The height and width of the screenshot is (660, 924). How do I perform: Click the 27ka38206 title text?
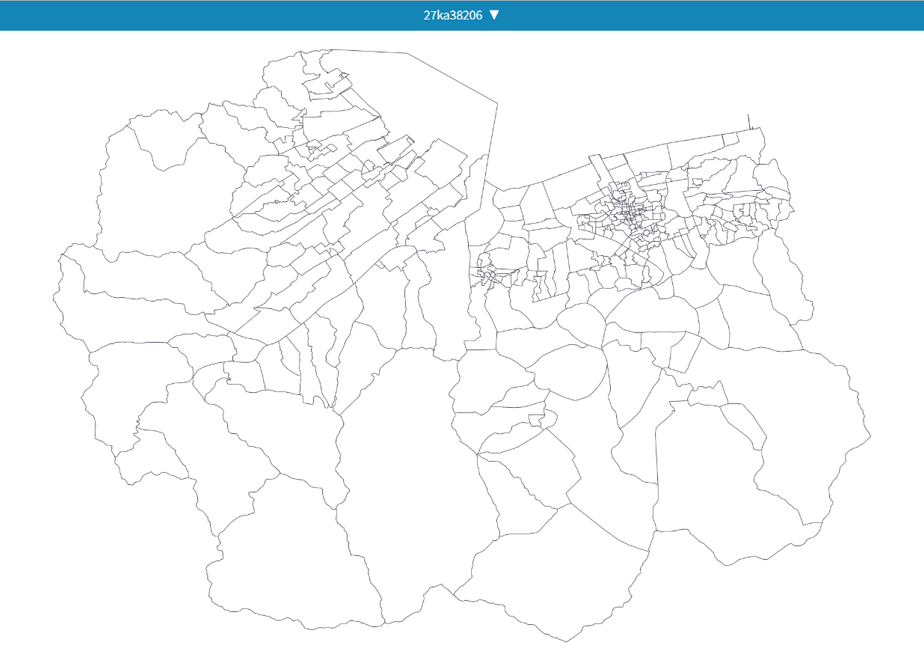453,15
